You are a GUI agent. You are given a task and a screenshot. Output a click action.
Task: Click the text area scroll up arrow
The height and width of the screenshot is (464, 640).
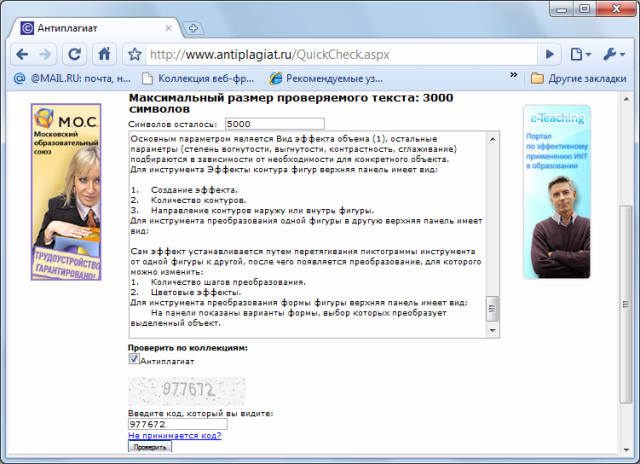pyautogui.click(x=493, y=139)
